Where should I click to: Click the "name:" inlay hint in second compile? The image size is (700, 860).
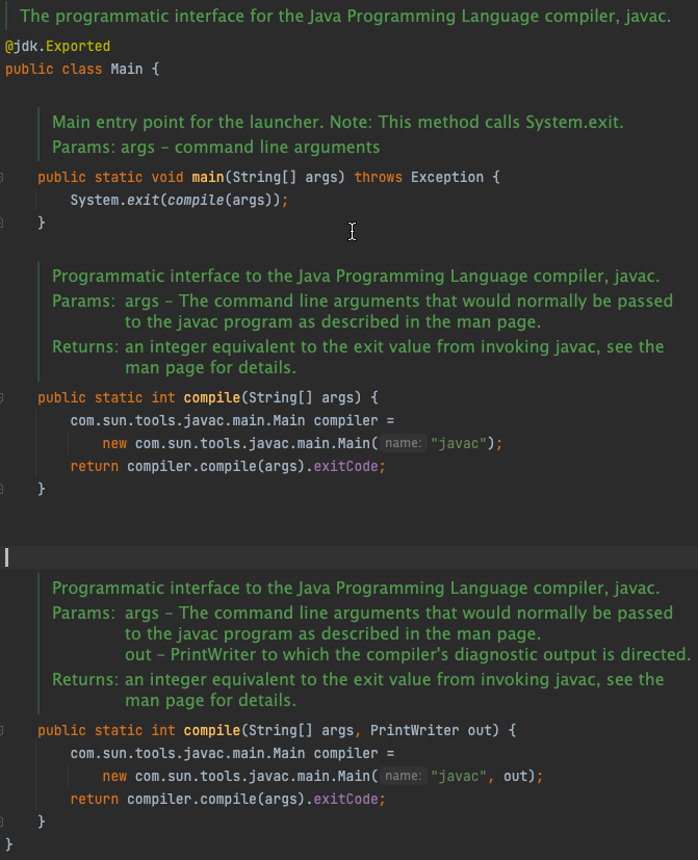click(x=402, y=776)
